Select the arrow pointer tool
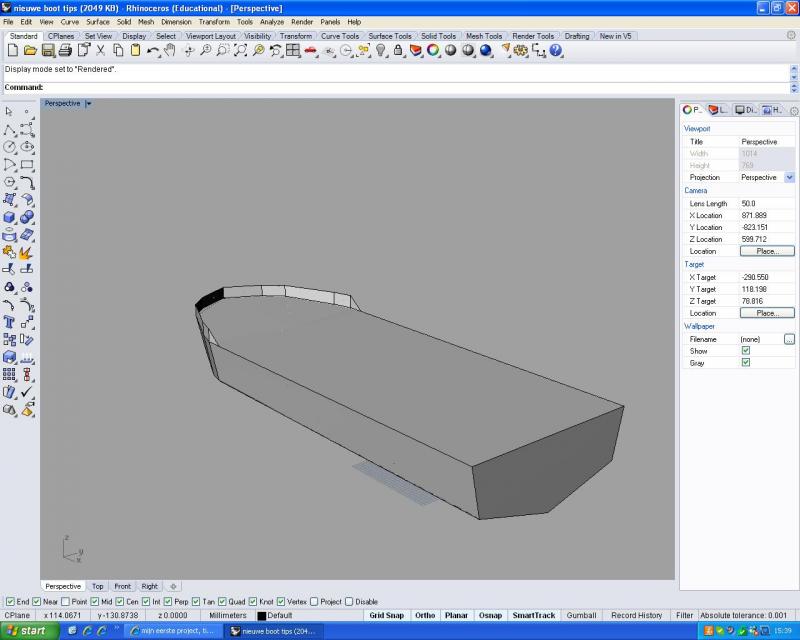Screen dimensions: 800x640 pyautogui.click(x=9, y=111)
